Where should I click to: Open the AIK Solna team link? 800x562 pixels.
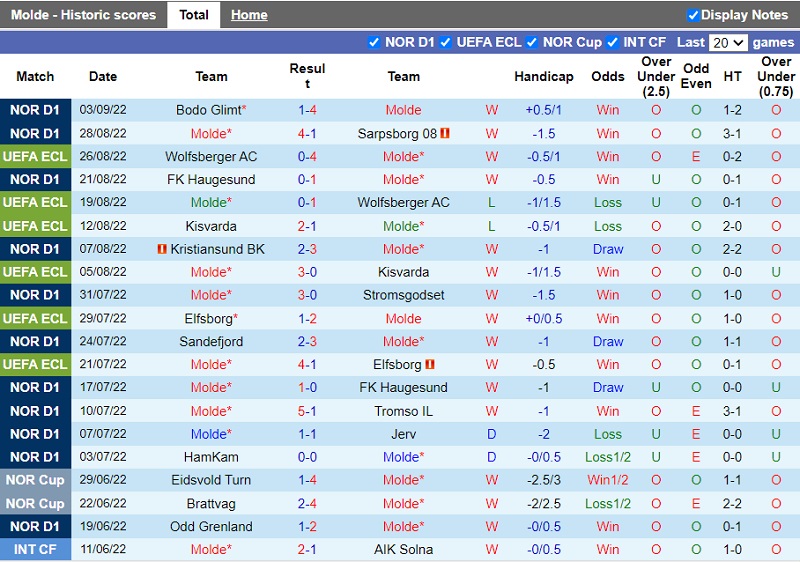pos(403,549)
